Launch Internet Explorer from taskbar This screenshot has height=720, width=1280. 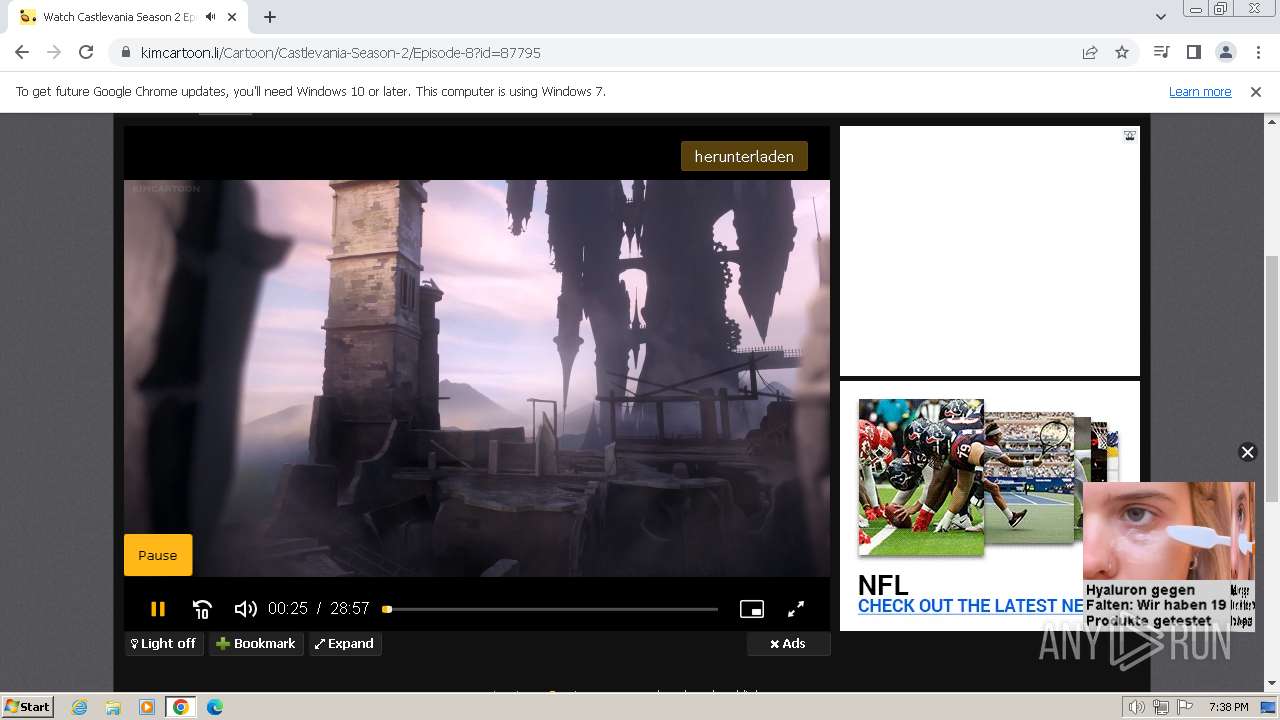point(79,707)
